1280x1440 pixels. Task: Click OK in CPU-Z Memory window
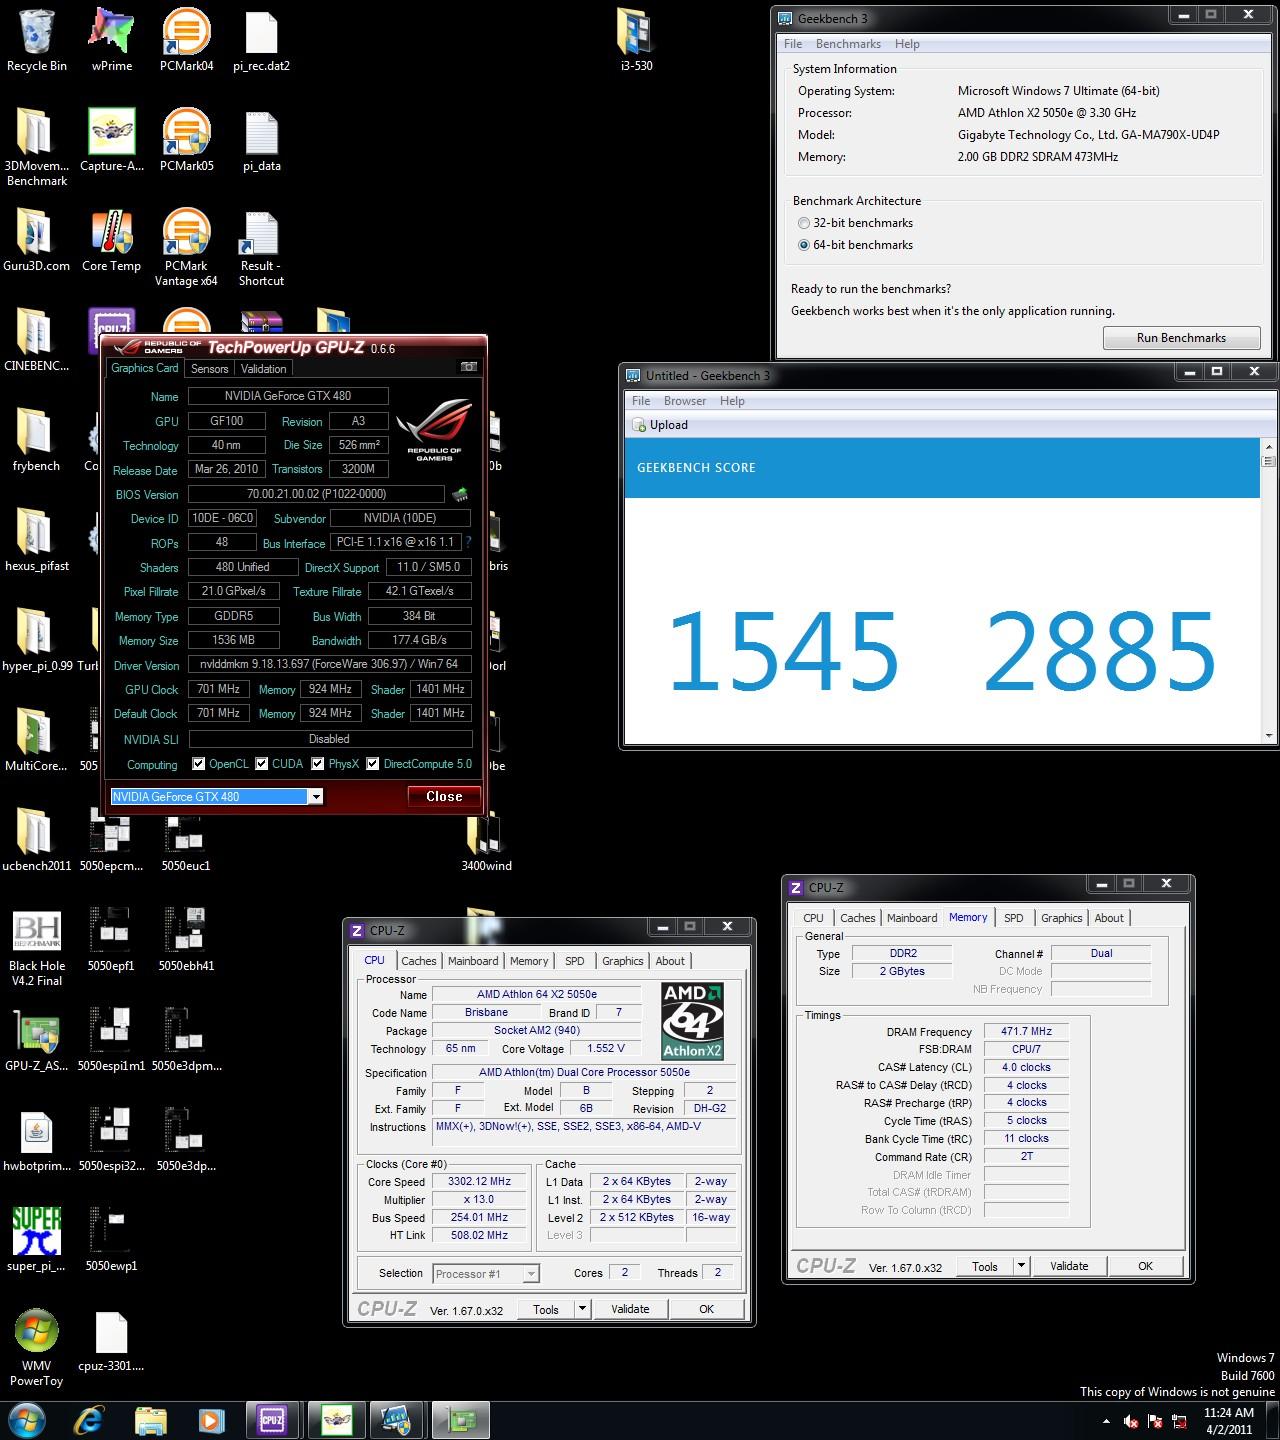click(1146, 1266)
